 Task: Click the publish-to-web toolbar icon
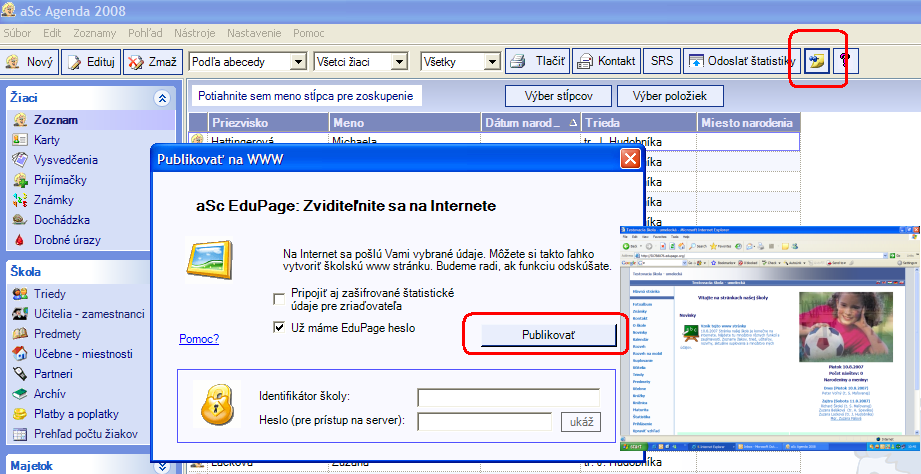point(816,61)
